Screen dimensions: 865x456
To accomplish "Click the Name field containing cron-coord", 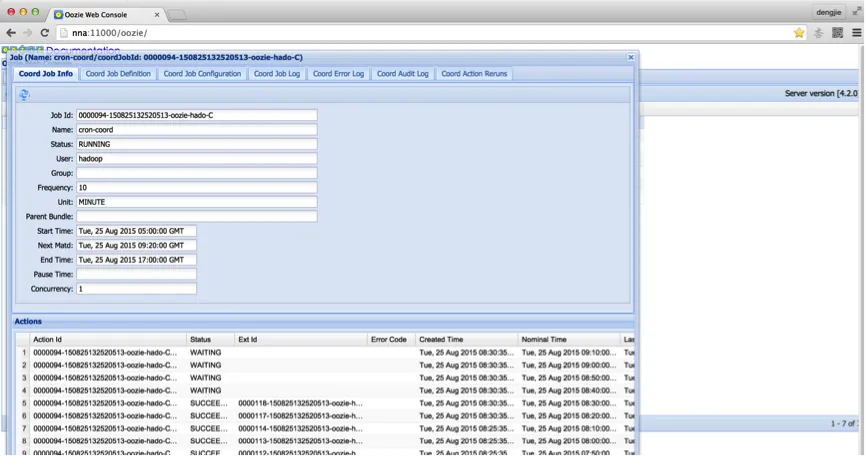I will 197,130.
